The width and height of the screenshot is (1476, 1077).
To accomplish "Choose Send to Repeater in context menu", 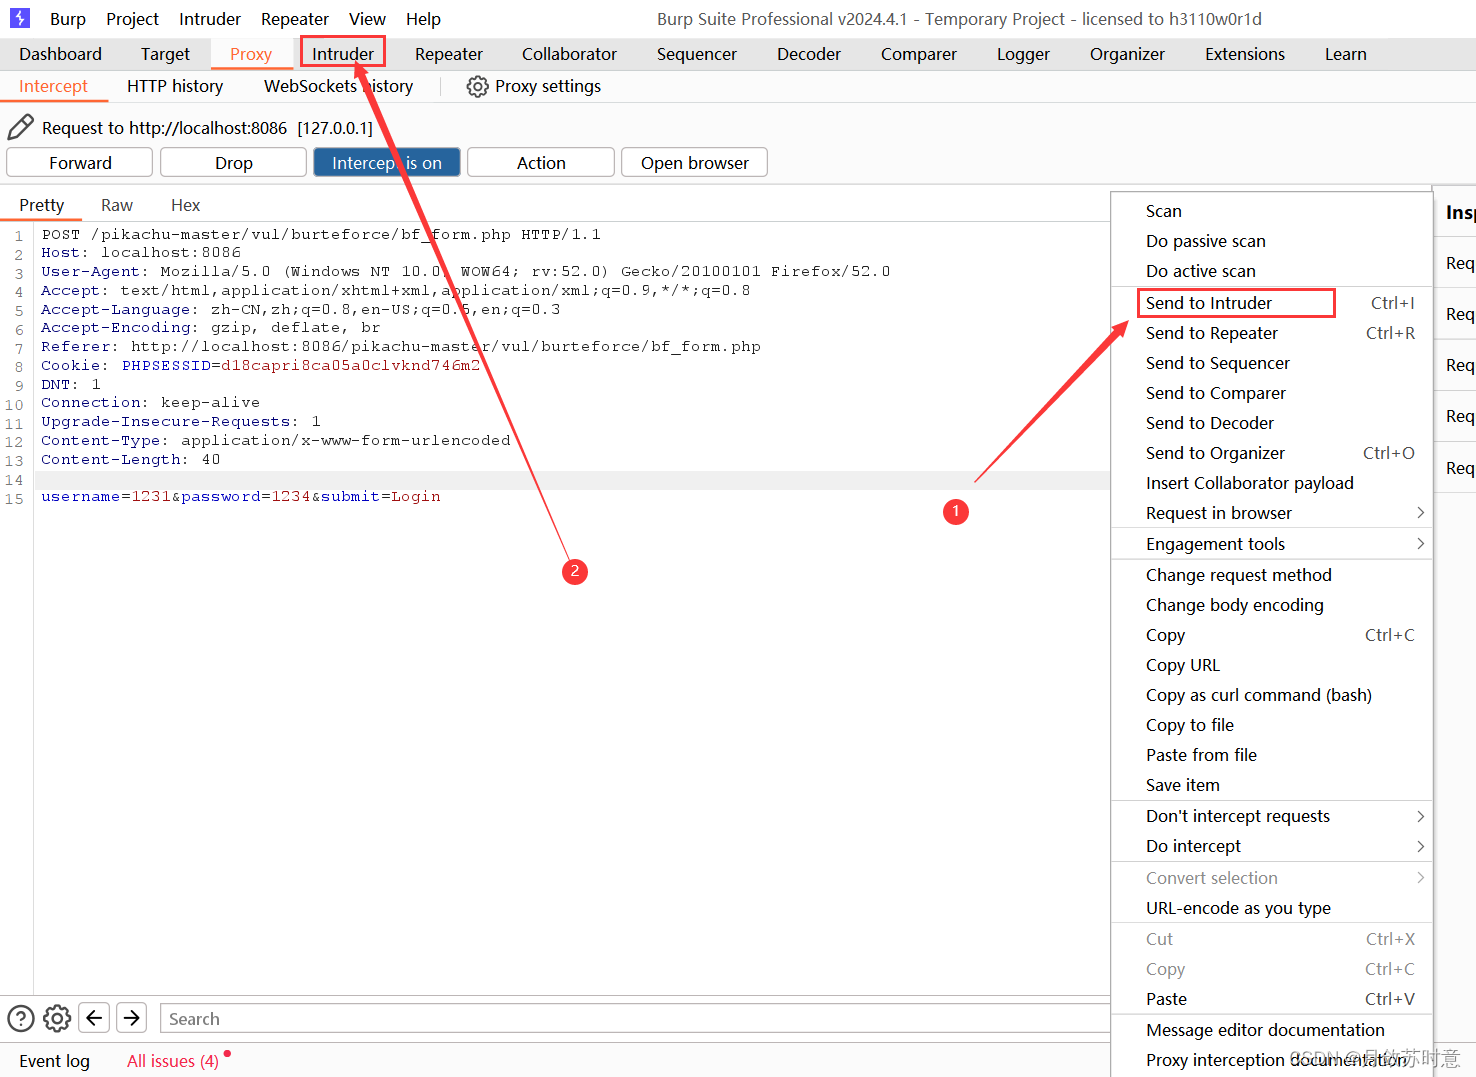I will (x=1272, y=333).
